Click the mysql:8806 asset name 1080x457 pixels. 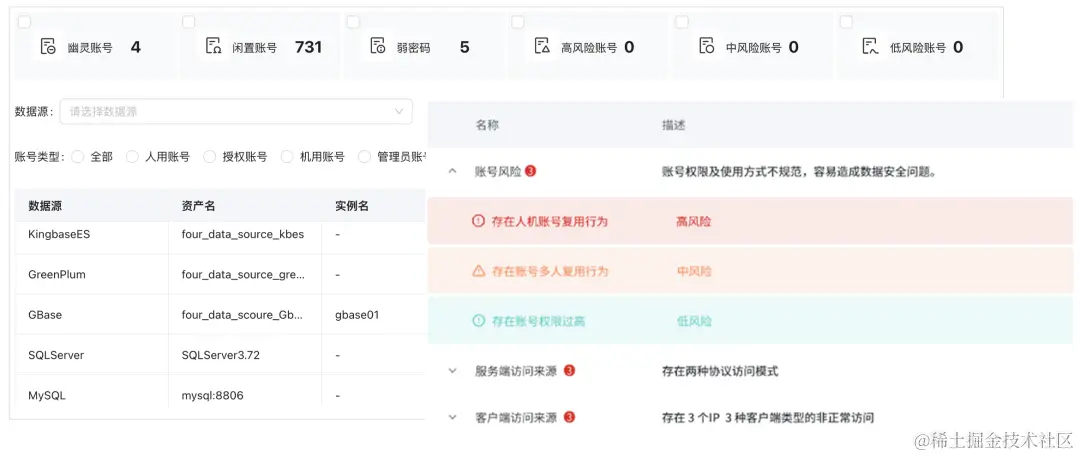(213, 396)
